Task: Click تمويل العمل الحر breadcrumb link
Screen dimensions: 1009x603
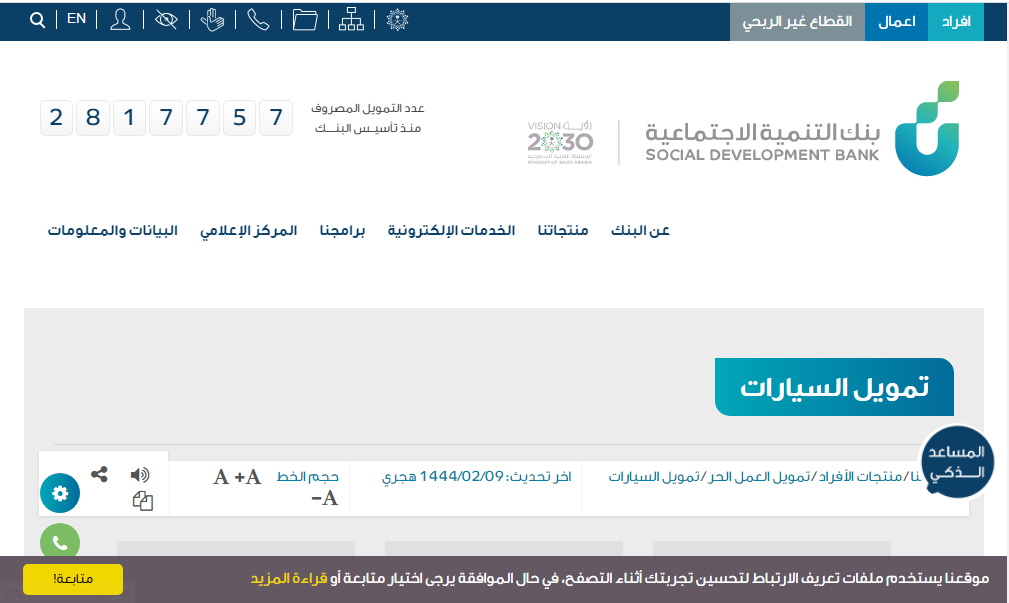Action: point(758,477)
